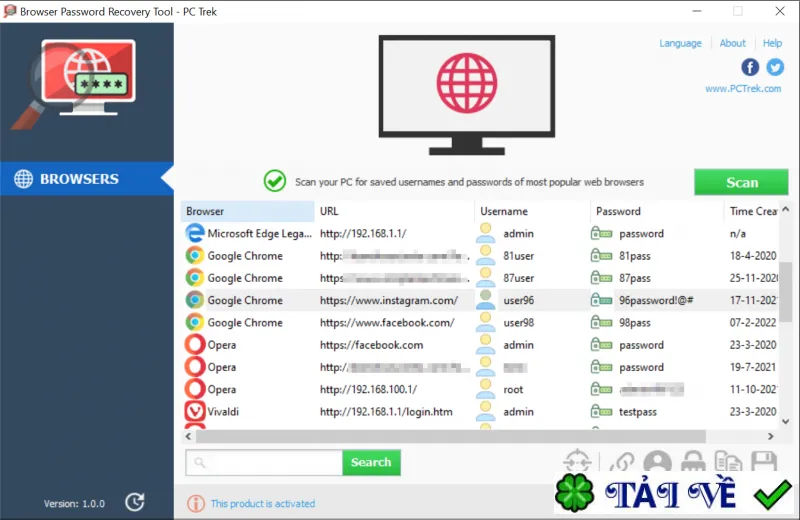This screenshot has height=520, width=800.
Task: Visit the www.PCTrek.com link
Action: (x=743, y=89)
